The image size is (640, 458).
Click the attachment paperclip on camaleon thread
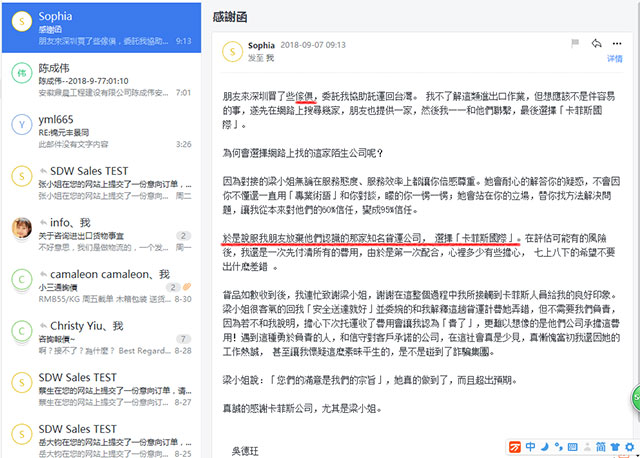[x=187, y=287]
